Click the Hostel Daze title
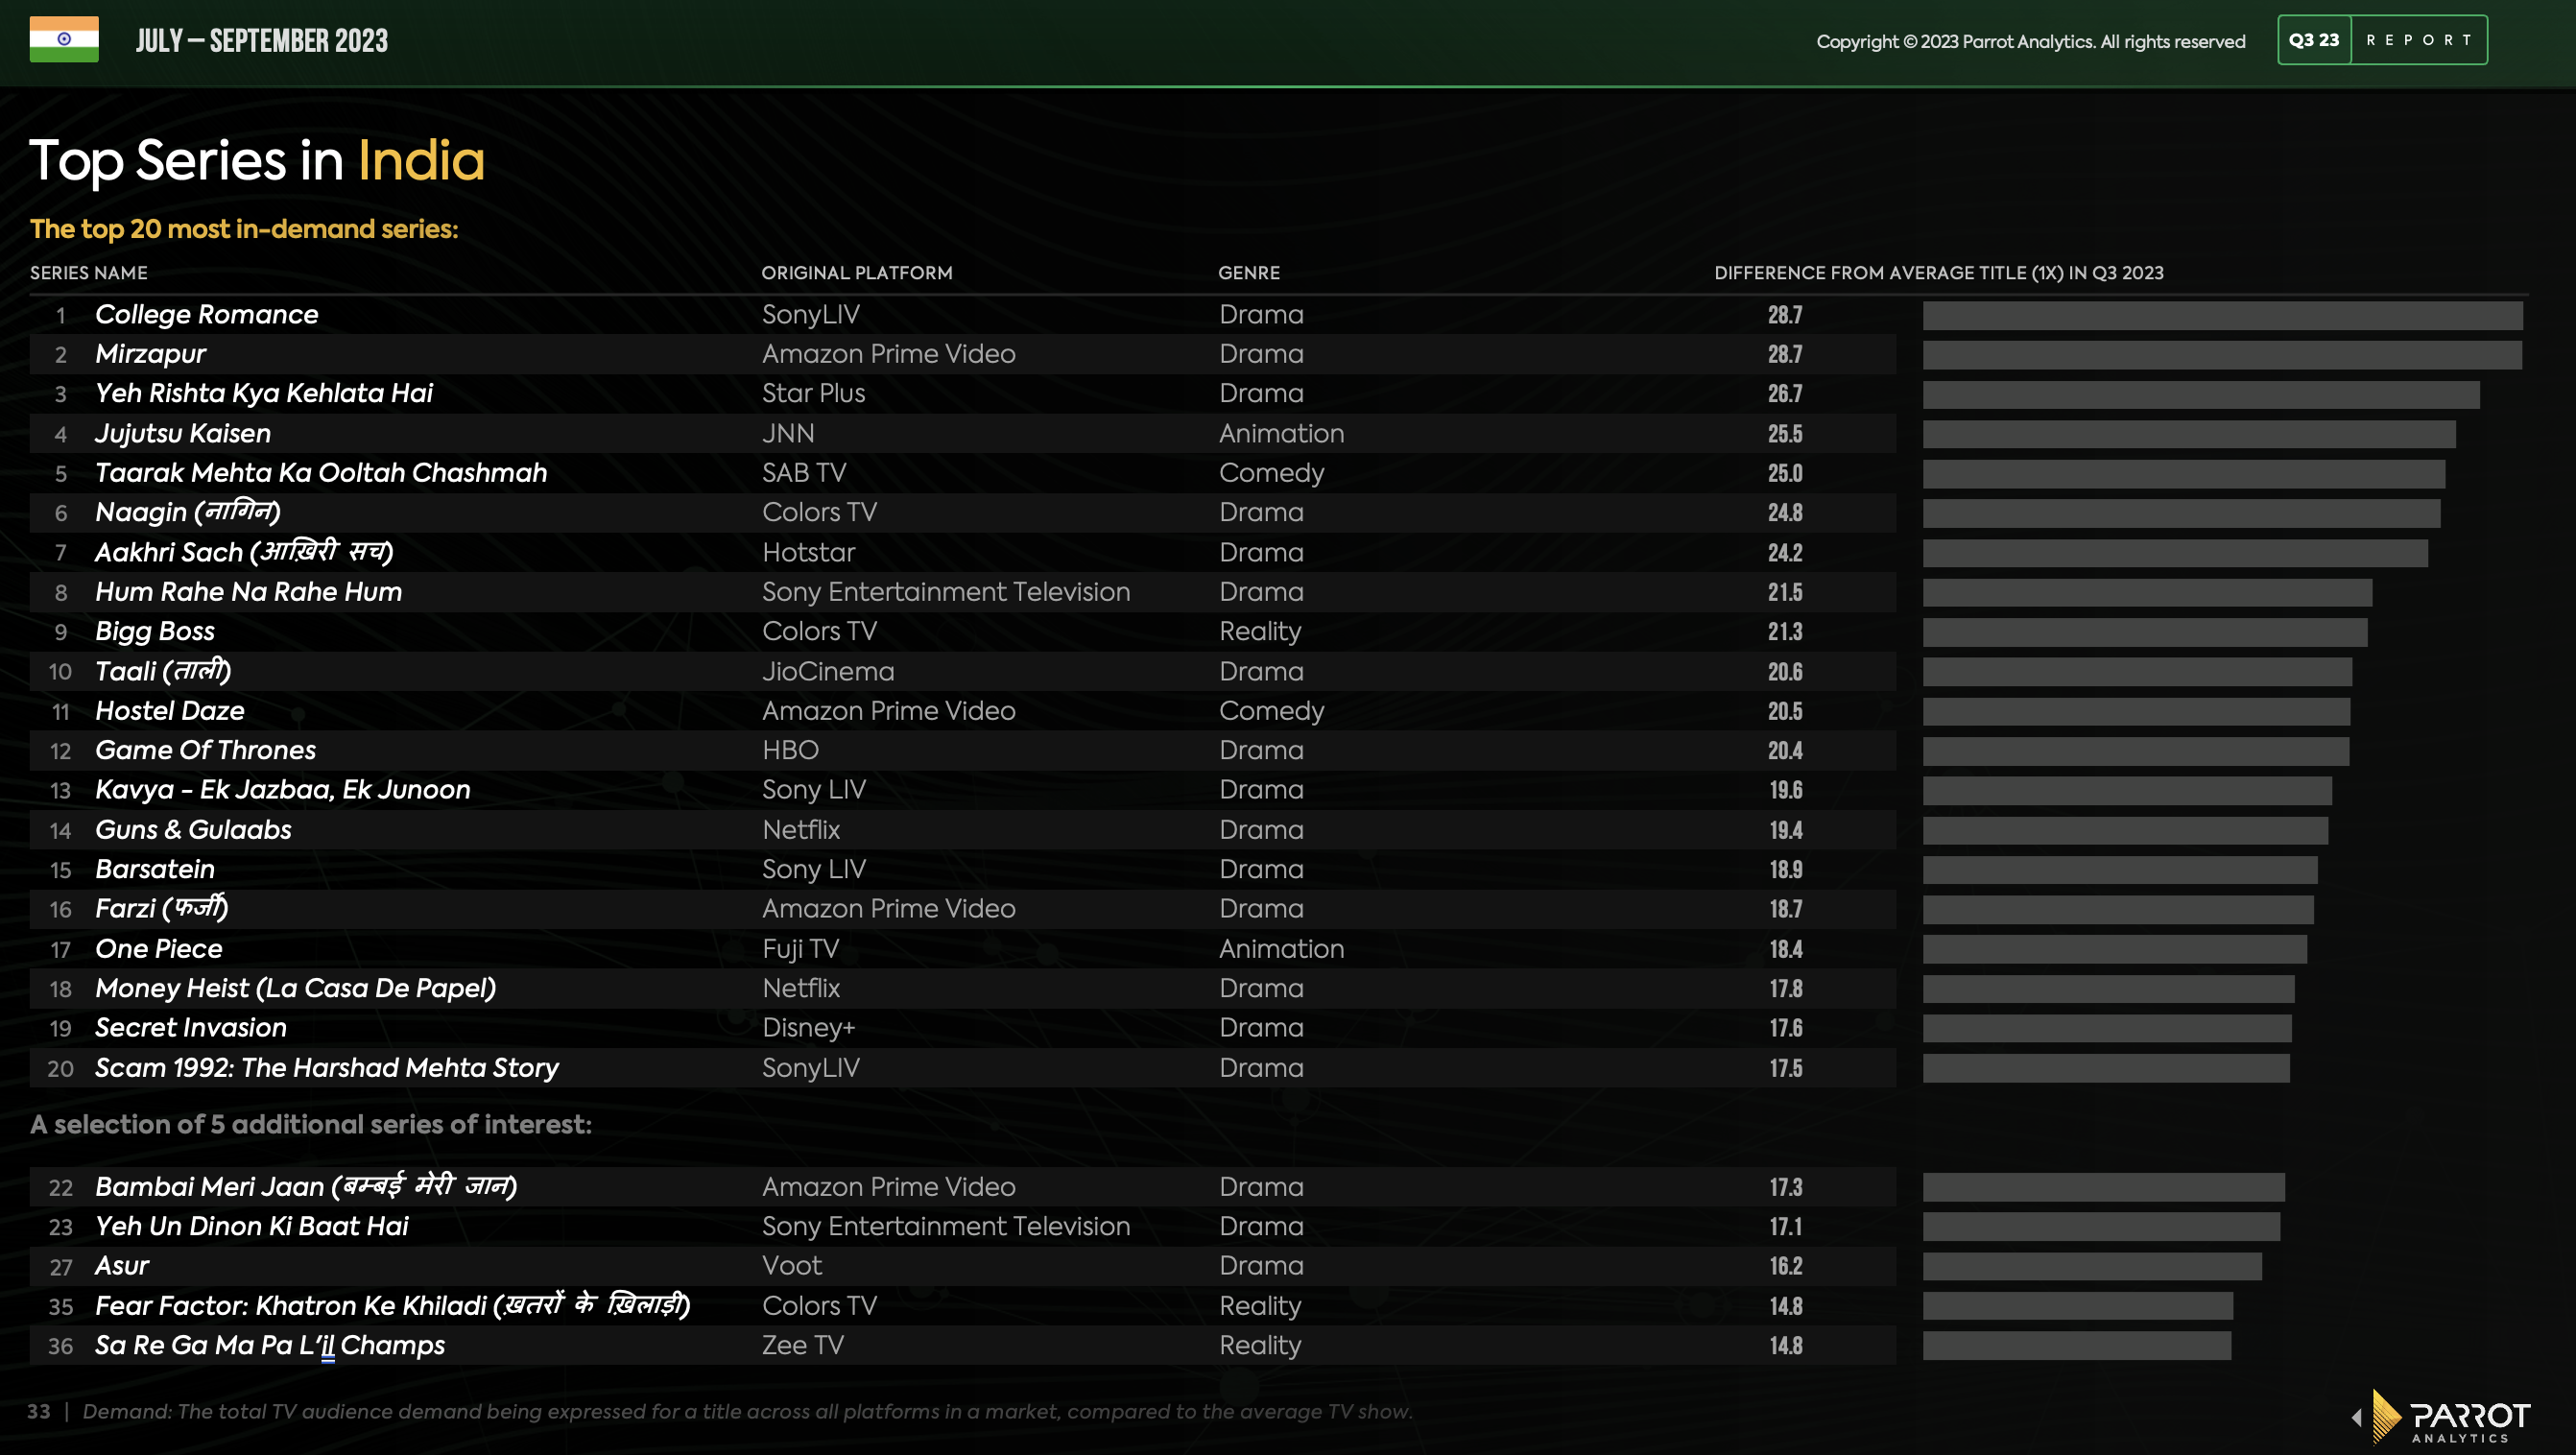Viewport: 2576px width, 1455px height. [170, 711]
